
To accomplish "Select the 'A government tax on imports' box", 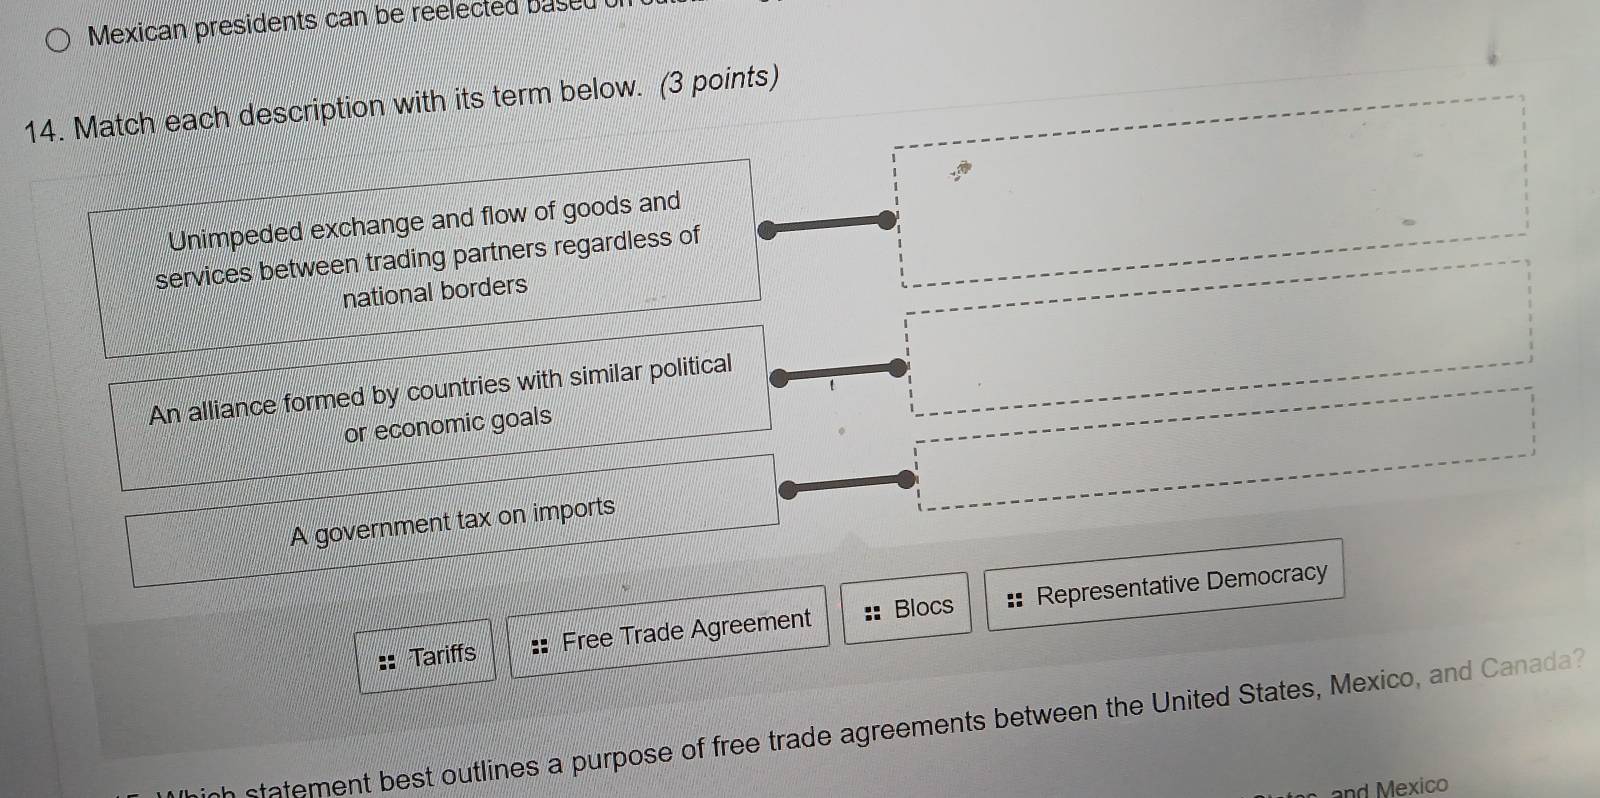I will 454,521.
